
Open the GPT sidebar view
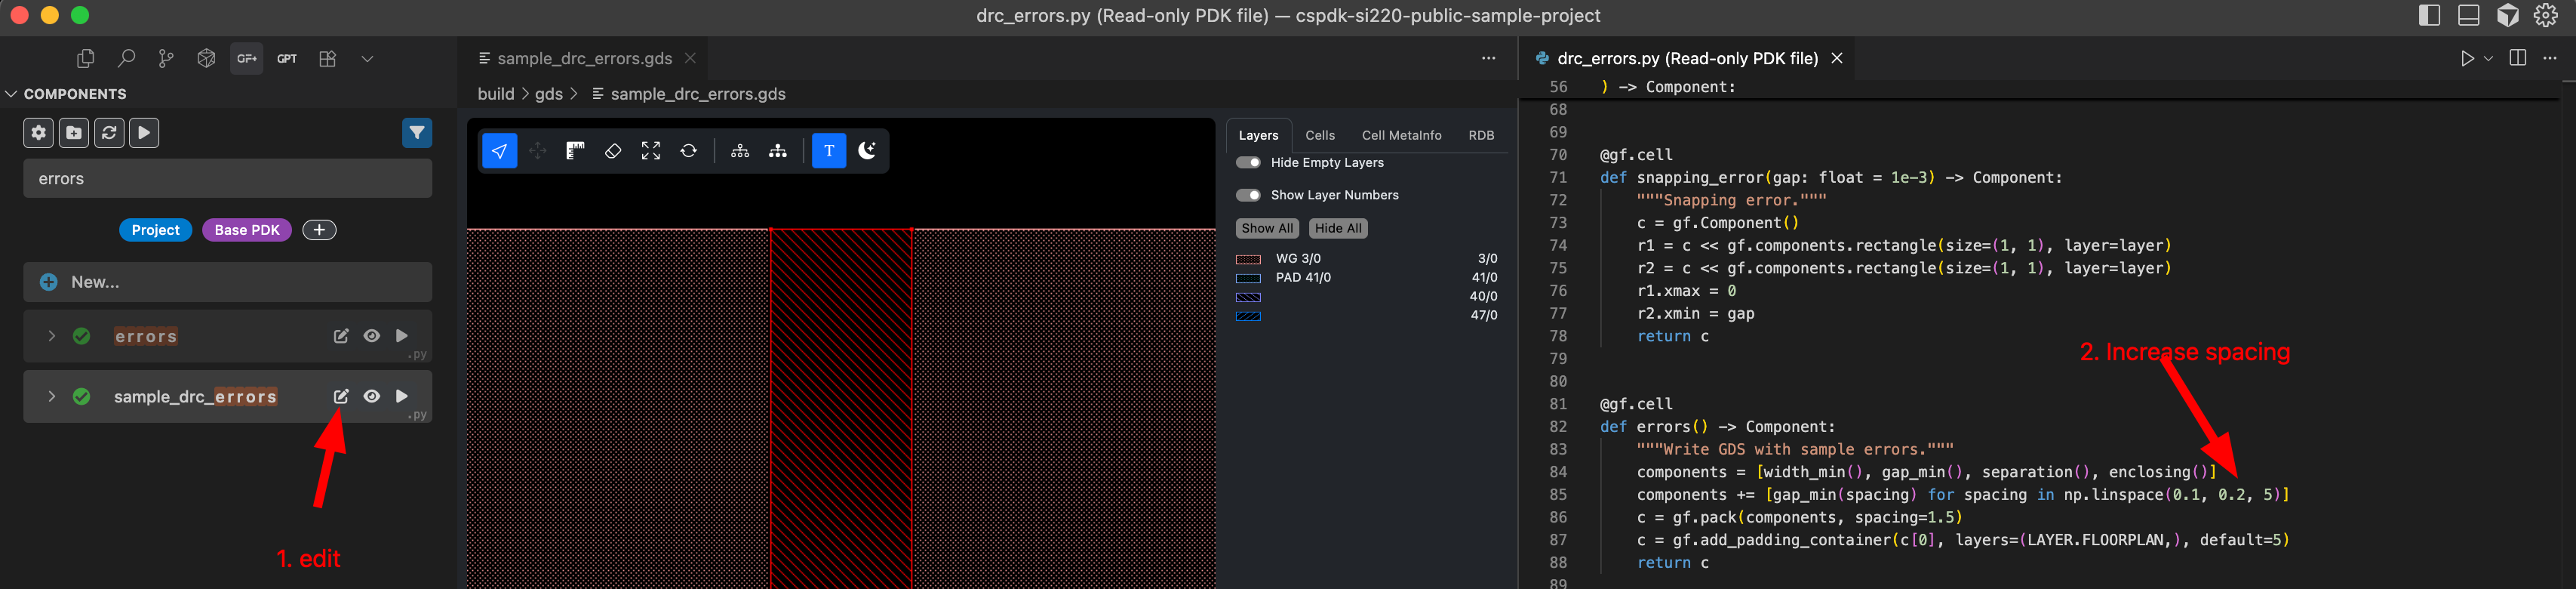tap(287, 59)
